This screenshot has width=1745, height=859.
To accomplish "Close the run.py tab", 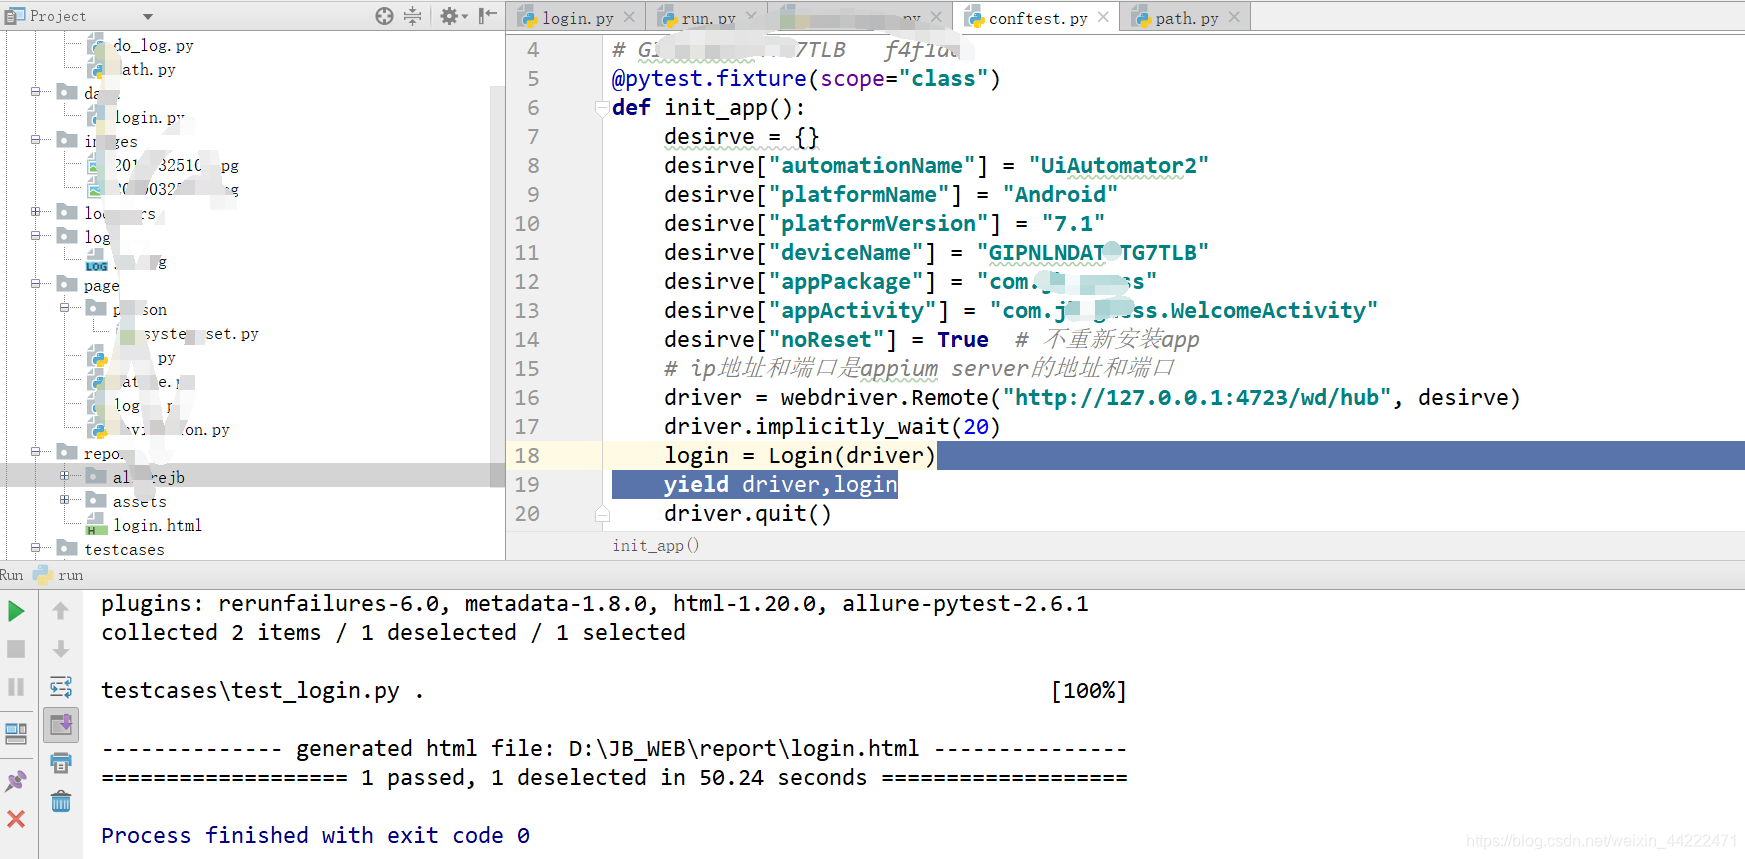I will point(751,17).
